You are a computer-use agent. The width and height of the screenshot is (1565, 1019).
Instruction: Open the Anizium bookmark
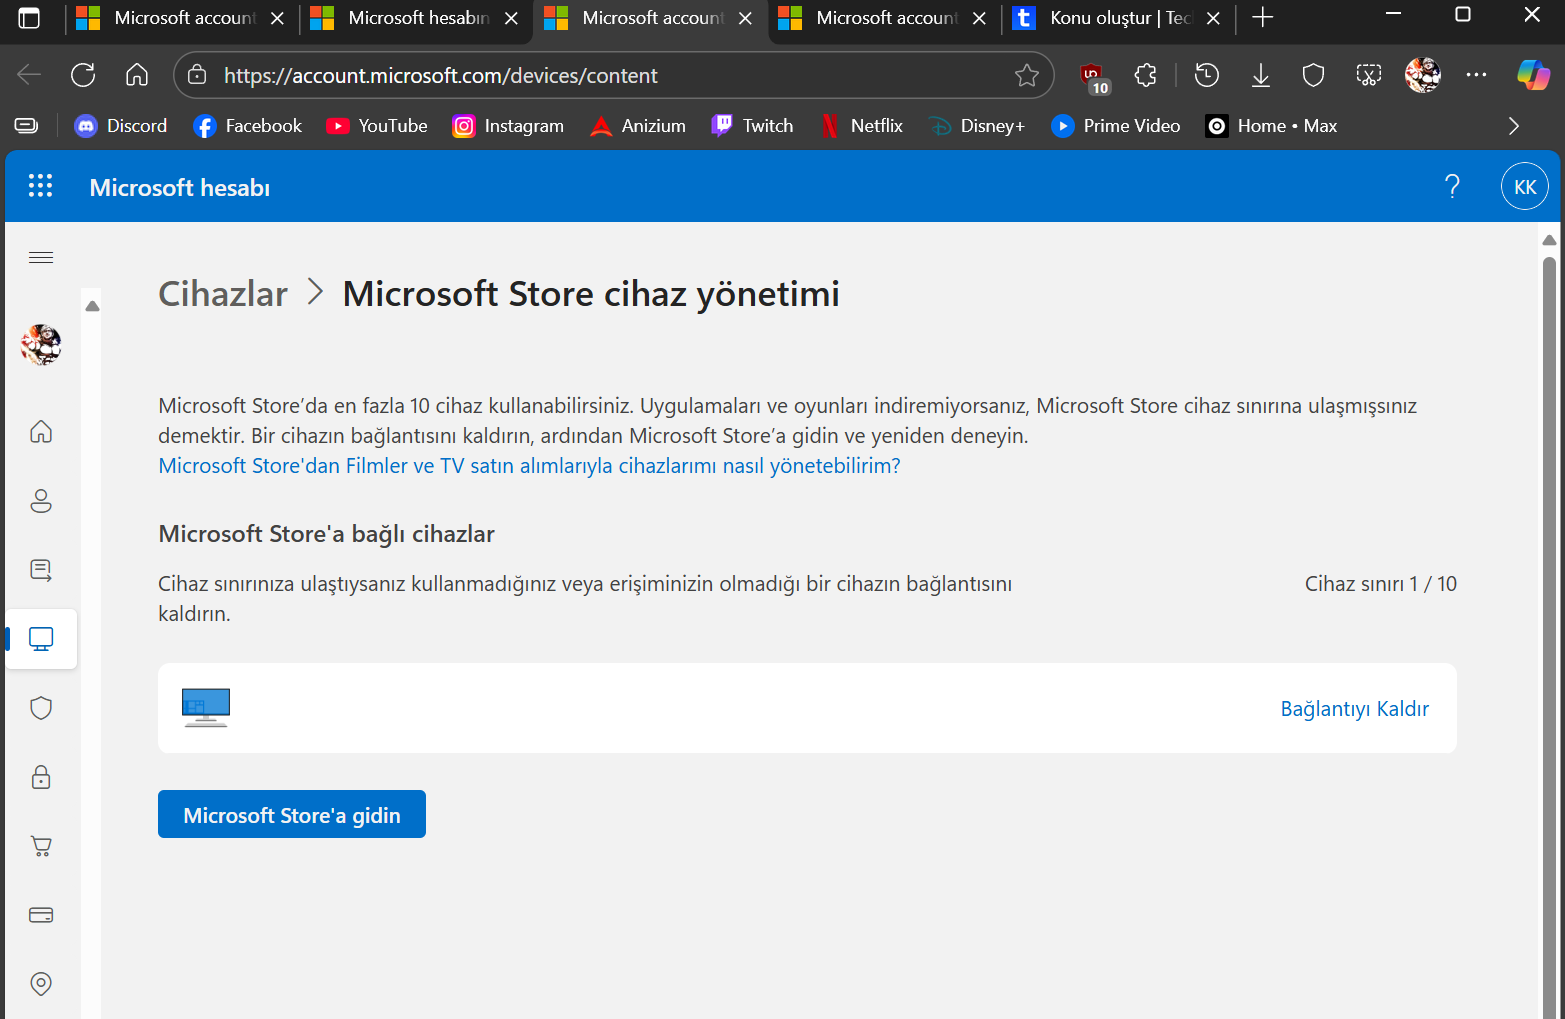[638, 126]
